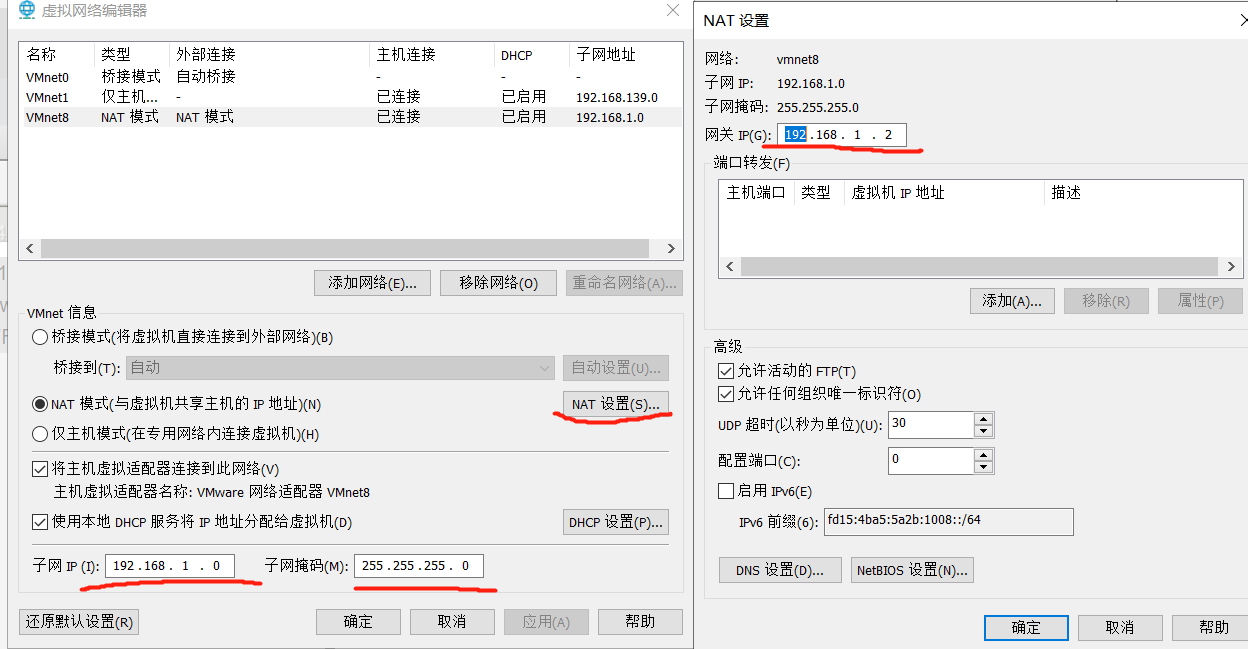Open DHCP 设置(P)... button
1248x649 pixels.
point(616,522)
